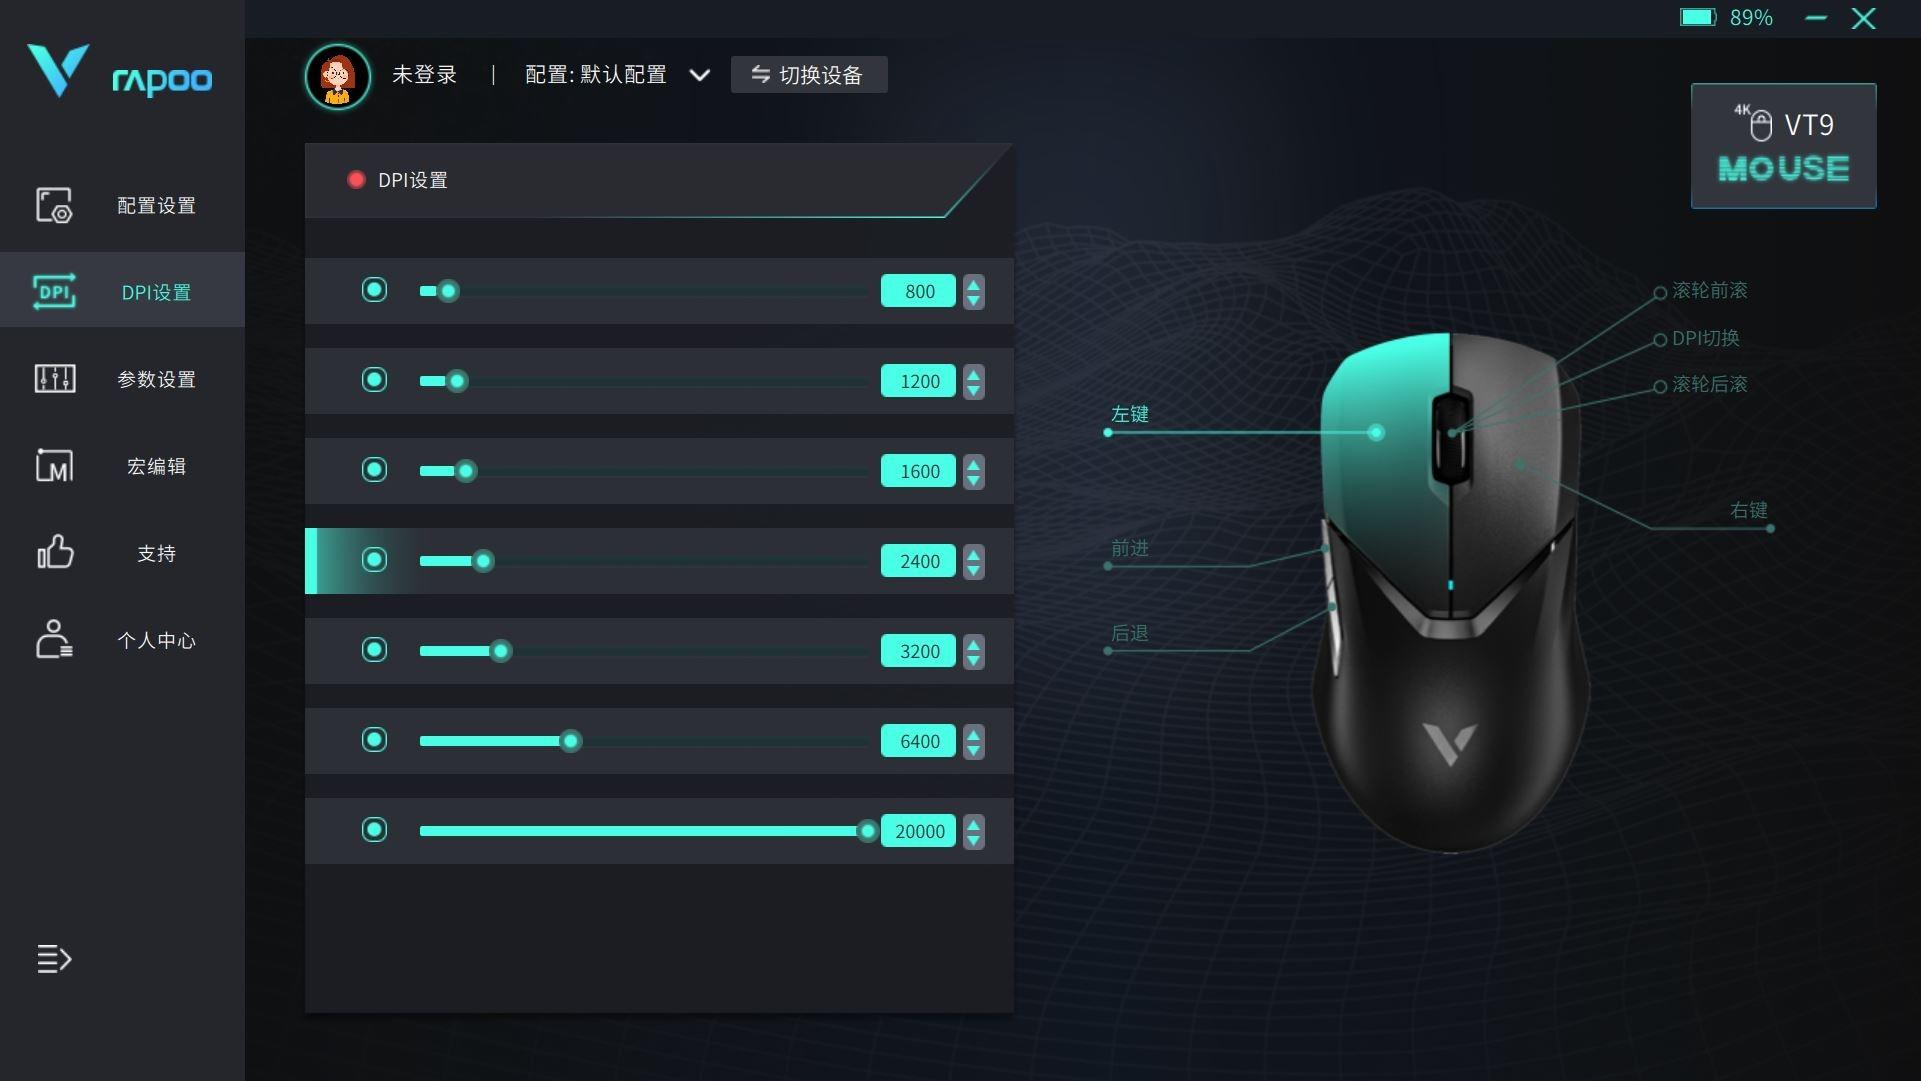Expand the 配置: 默认配置 dropdown arrow
The image size is (1921, 1081).
coord(700,75)
